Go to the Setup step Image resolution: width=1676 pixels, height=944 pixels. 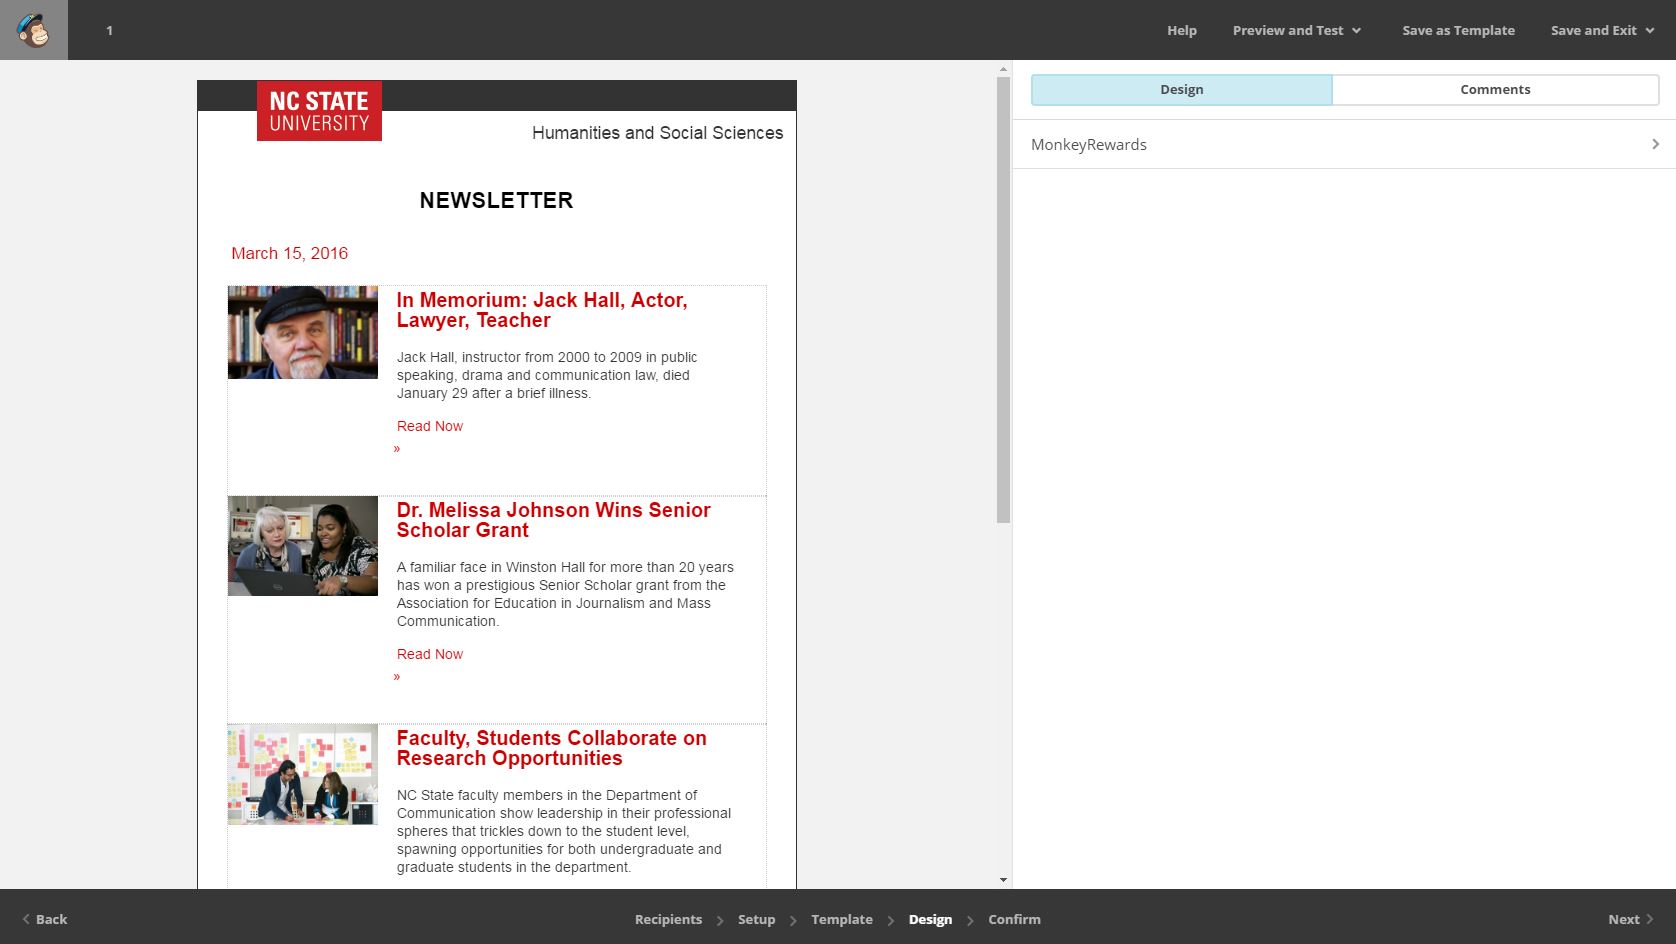(756, 919)
